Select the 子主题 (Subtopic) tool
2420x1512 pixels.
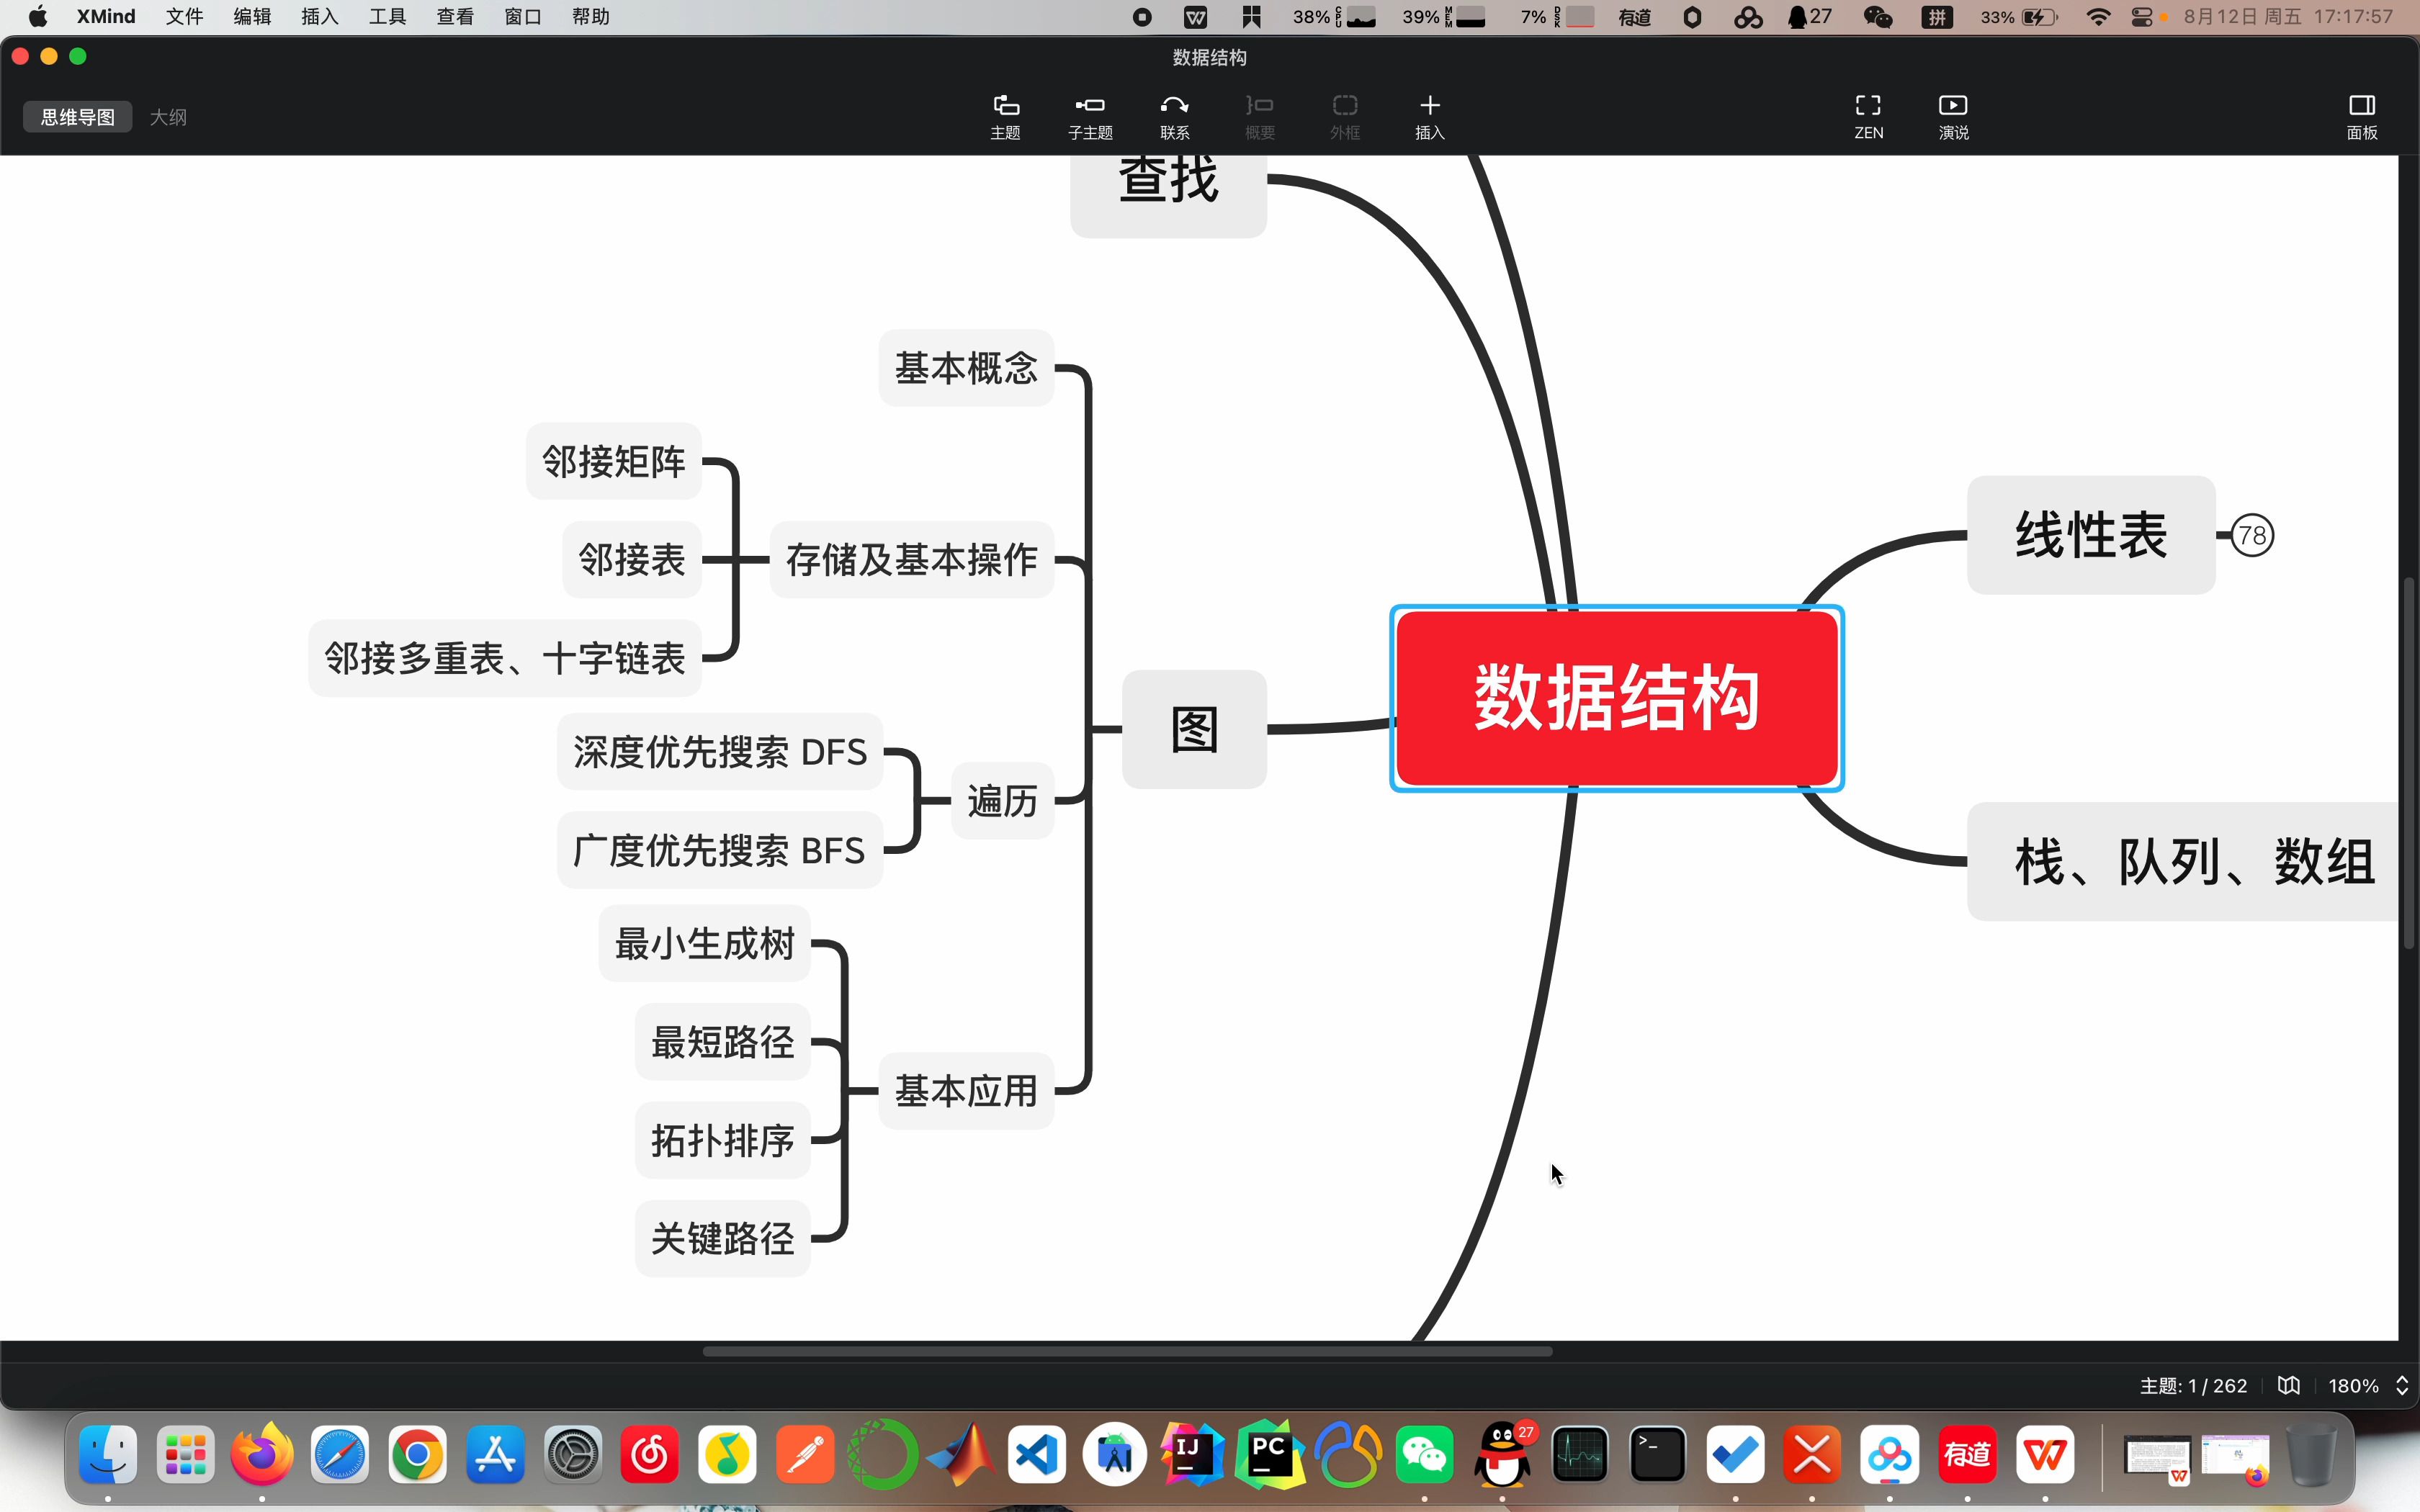1090,115
